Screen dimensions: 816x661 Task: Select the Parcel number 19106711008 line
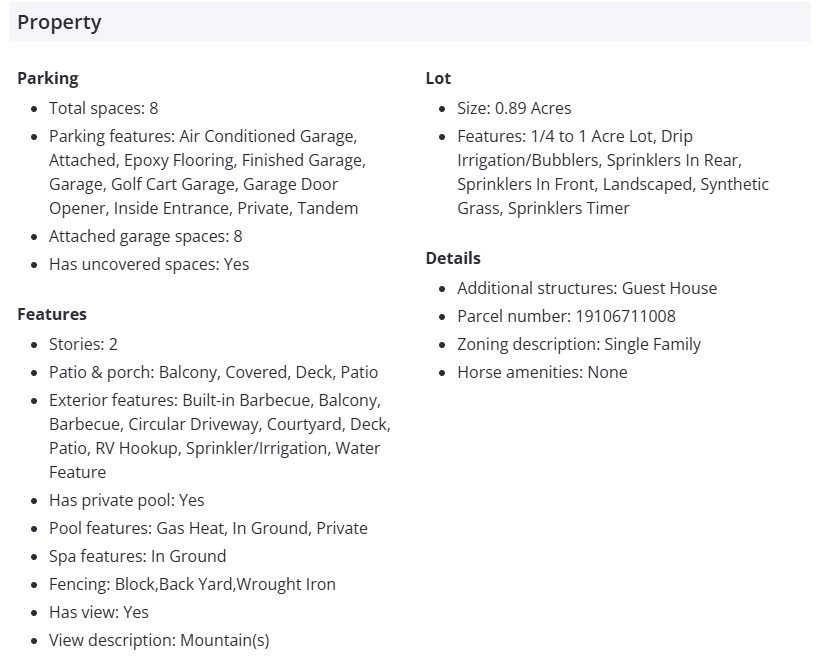(566, 316)
